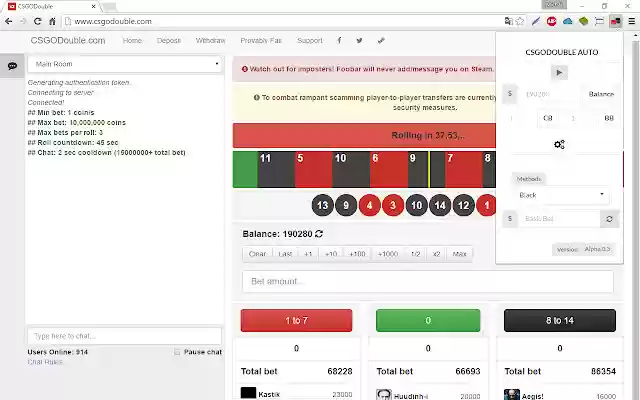The image size is (640, 400).
Task: Toggle the chat sidebar bubble icon
Action: tap(12, 66)
